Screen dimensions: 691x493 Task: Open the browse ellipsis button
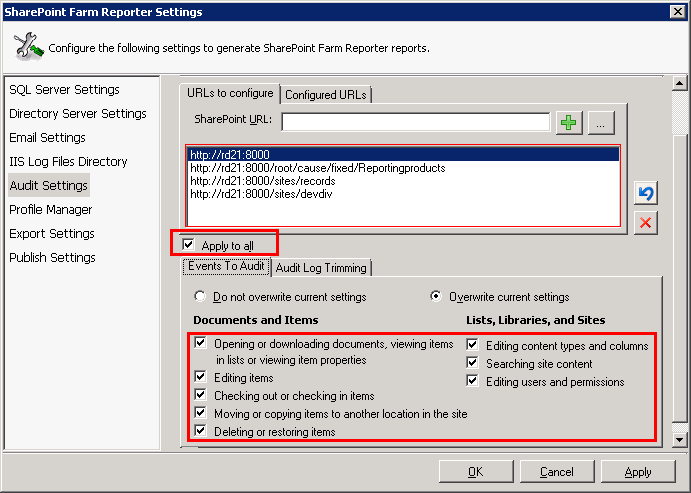click(x=601, y=122)
